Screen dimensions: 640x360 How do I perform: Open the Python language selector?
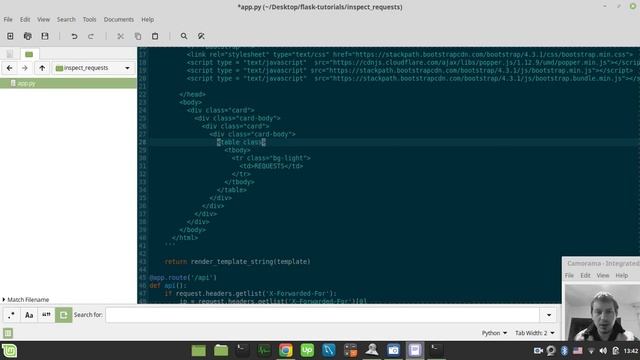click(x=494, y=333)
